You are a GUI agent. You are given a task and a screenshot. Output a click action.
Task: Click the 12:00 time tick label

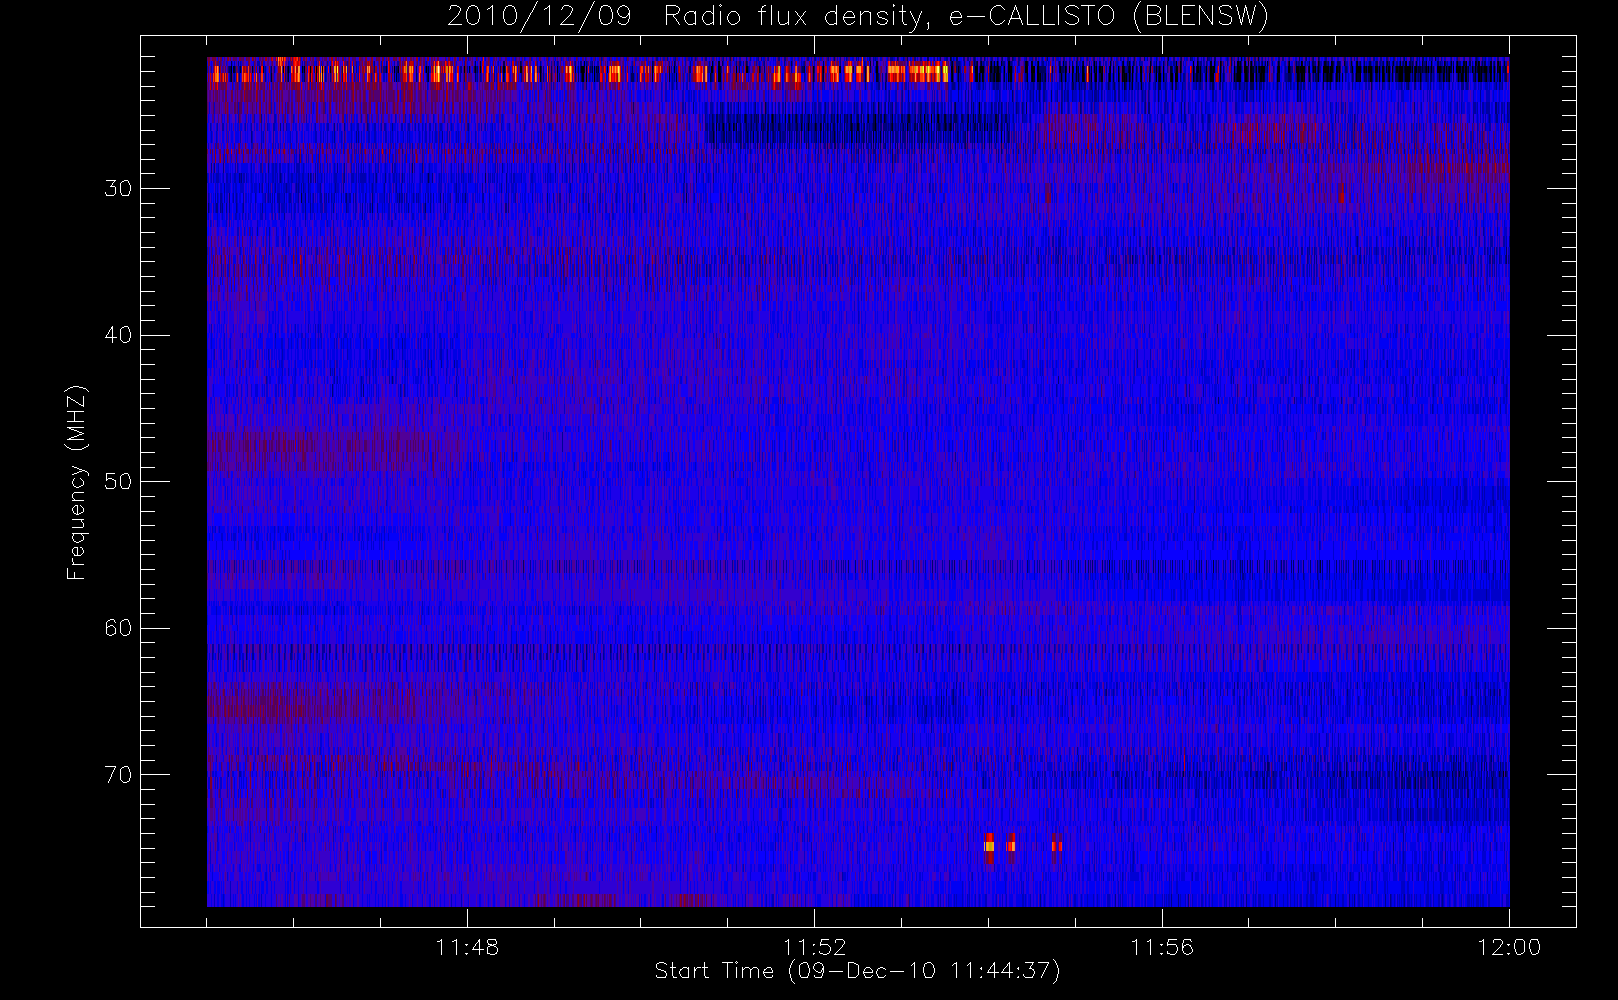coord(1509,947)
